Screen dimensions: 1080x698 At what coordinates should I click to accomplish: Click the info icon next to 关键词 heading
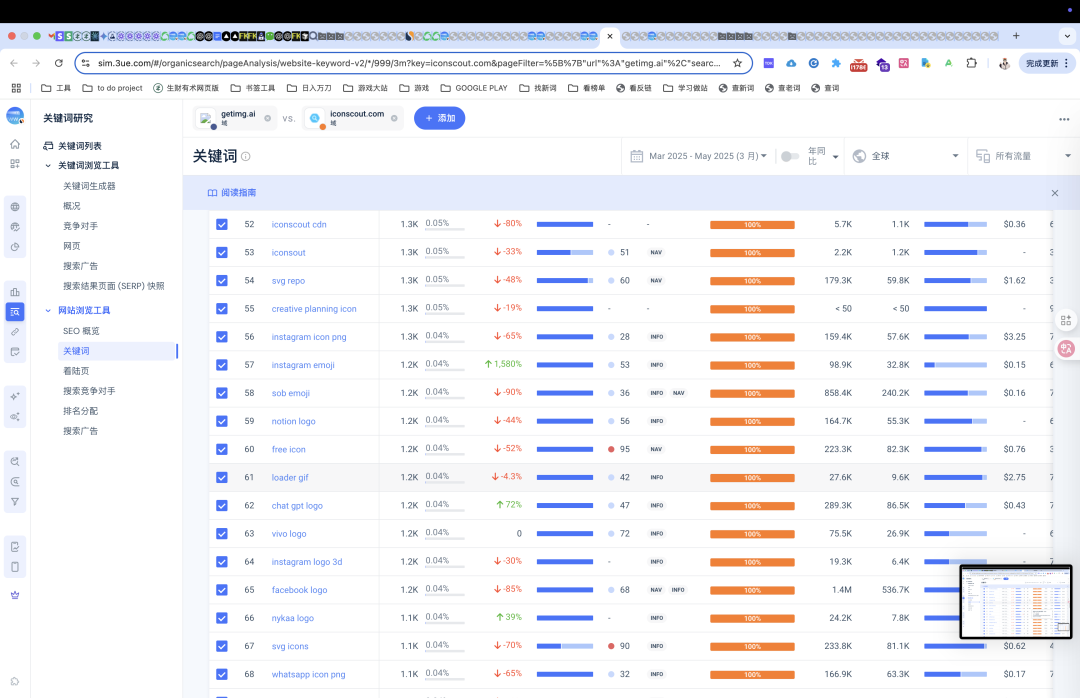point(246,156)
